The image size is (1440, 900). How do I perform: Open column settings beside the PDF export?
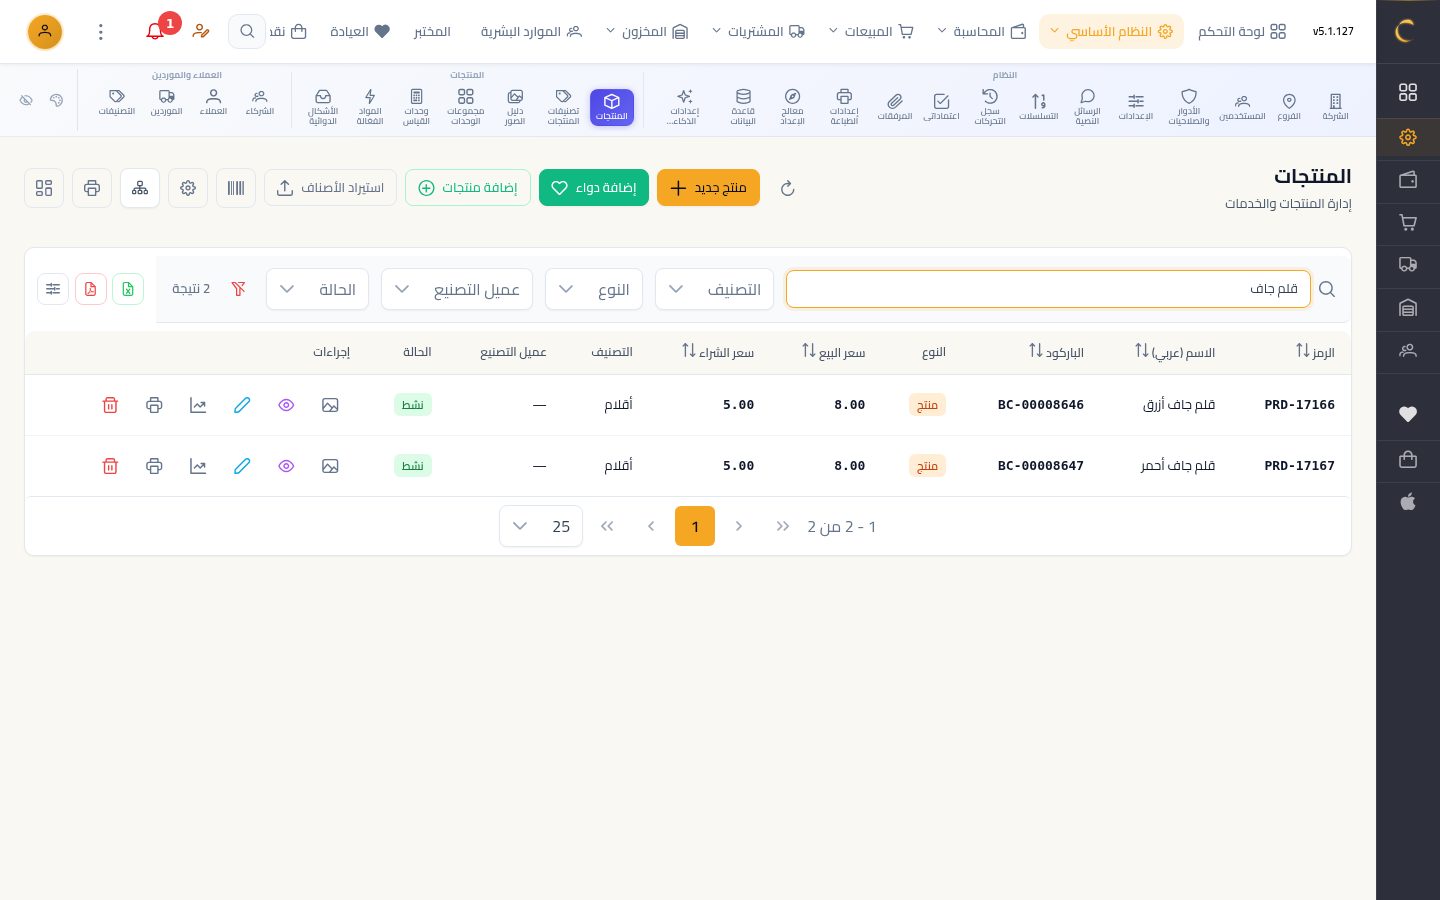pyautogui.click(x=53, y=289)
